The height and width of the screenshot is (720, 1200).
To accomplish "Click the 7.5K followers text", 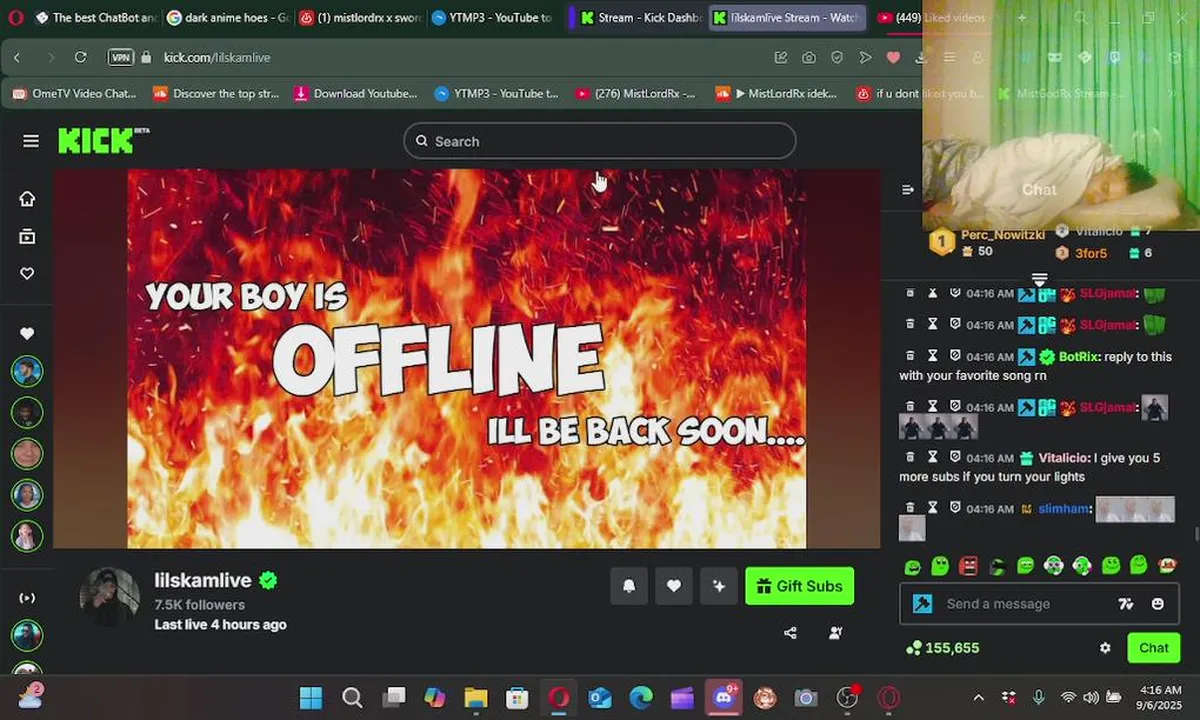I will [199, 605].
